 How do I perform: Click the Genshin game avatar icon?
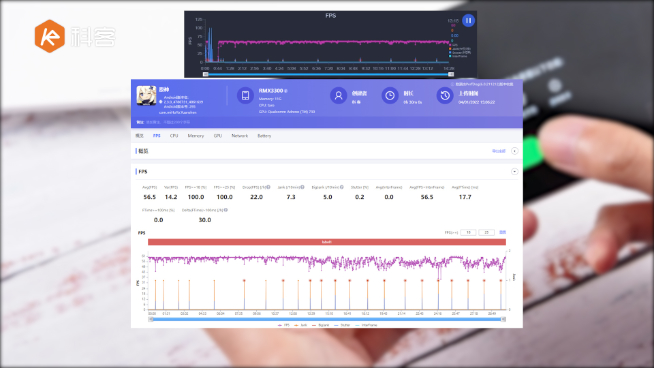coord(146,96)
